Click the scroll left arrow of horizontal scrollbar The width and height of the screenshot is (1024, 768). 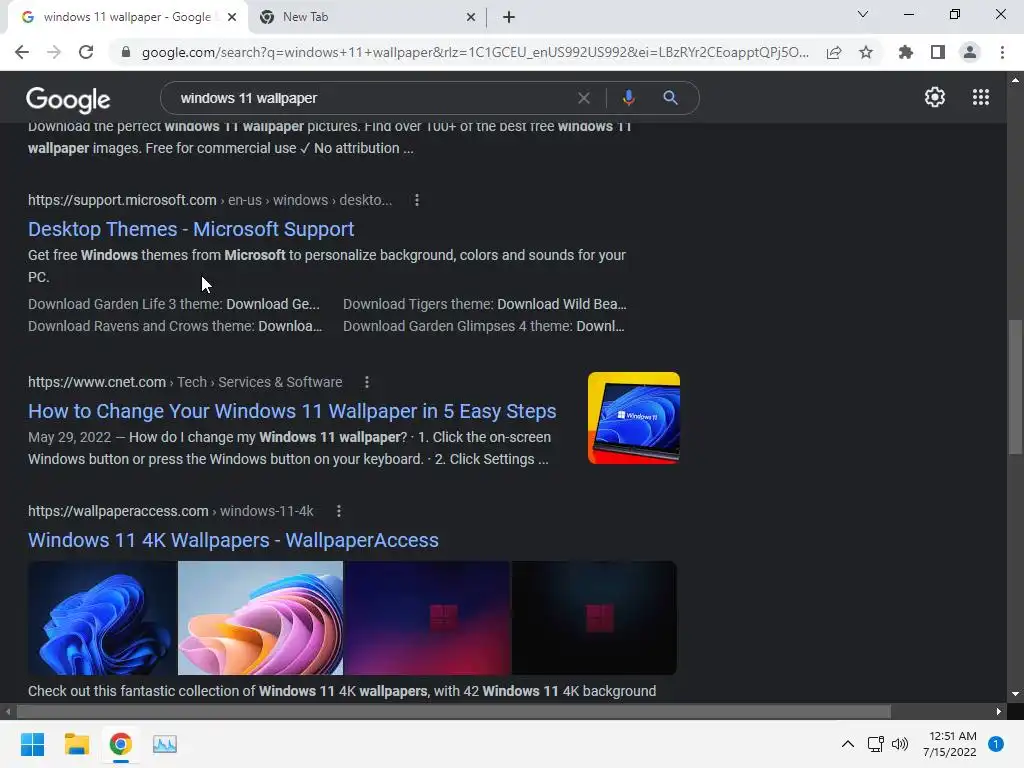7,711
